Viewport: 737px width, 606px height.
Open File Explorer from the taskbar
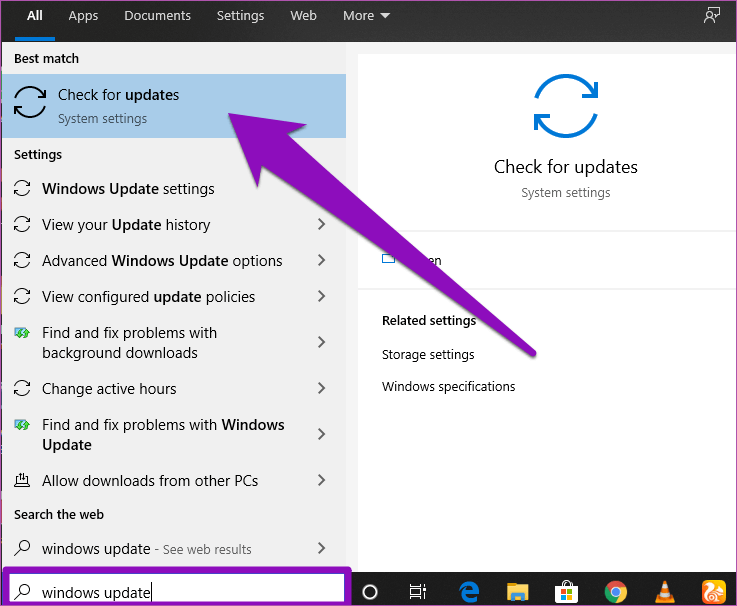pos(517,591)
